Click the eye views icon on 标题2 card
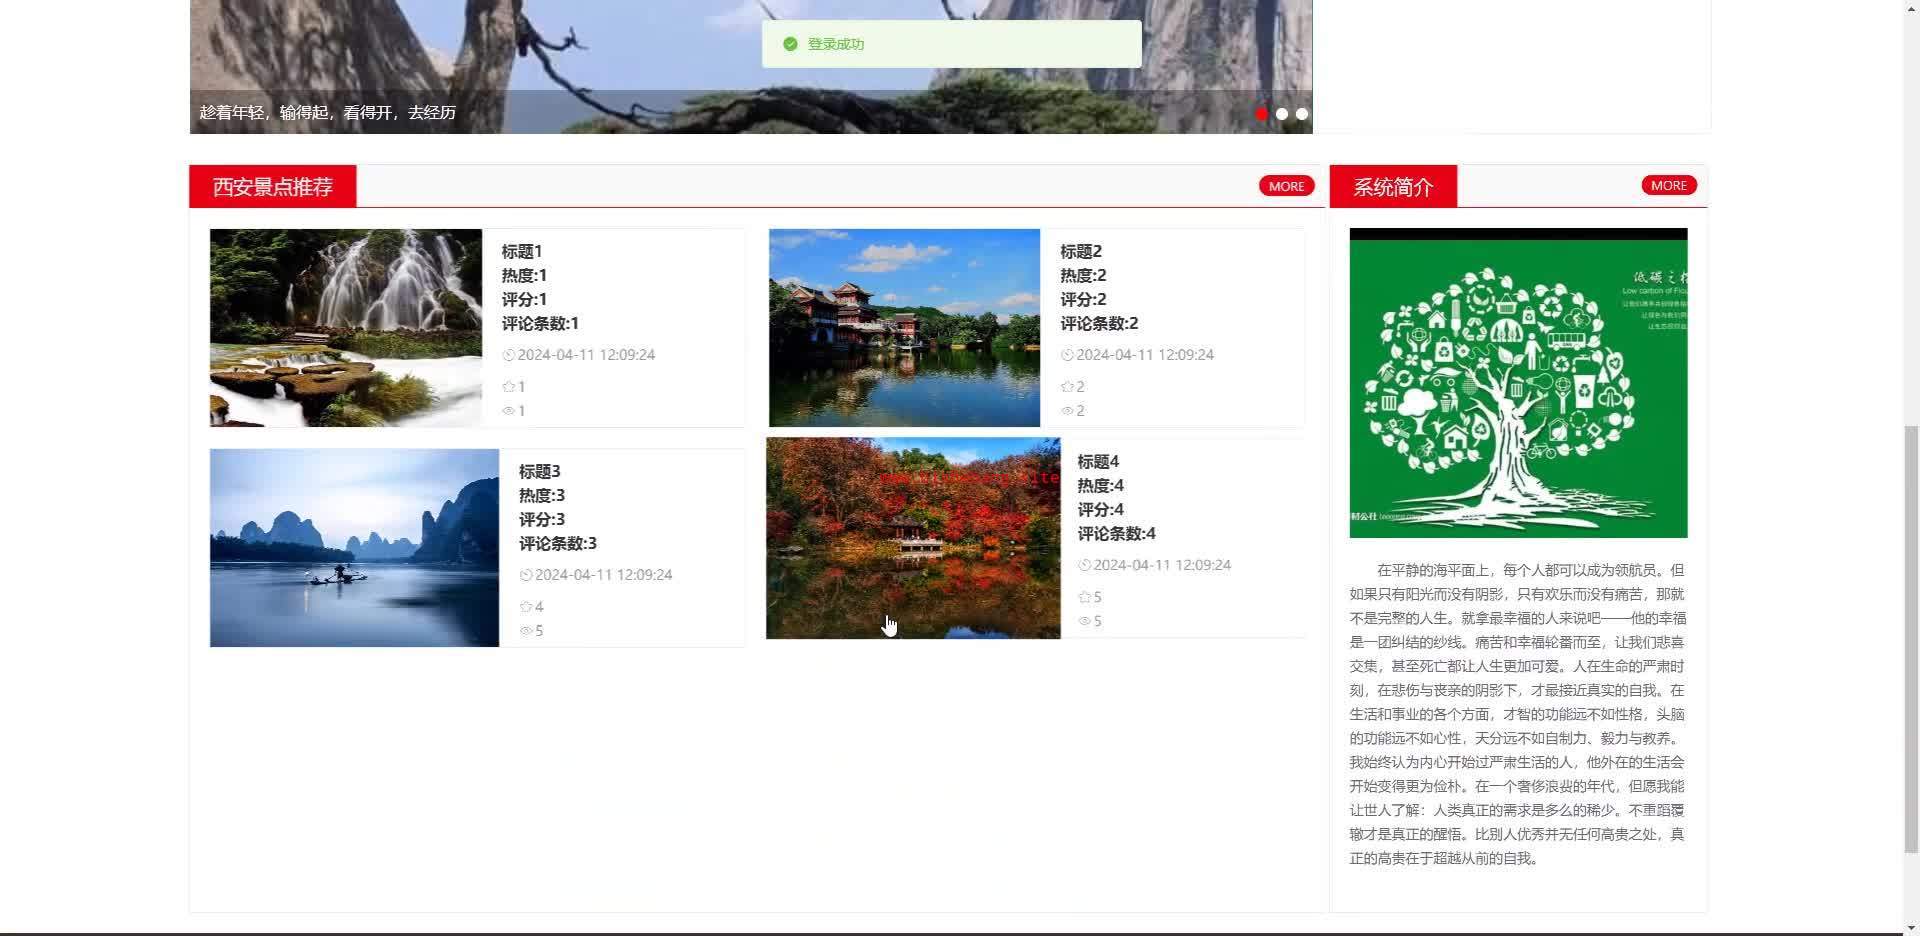This screenshot has height=936, width=1920. click(1067, 411)
